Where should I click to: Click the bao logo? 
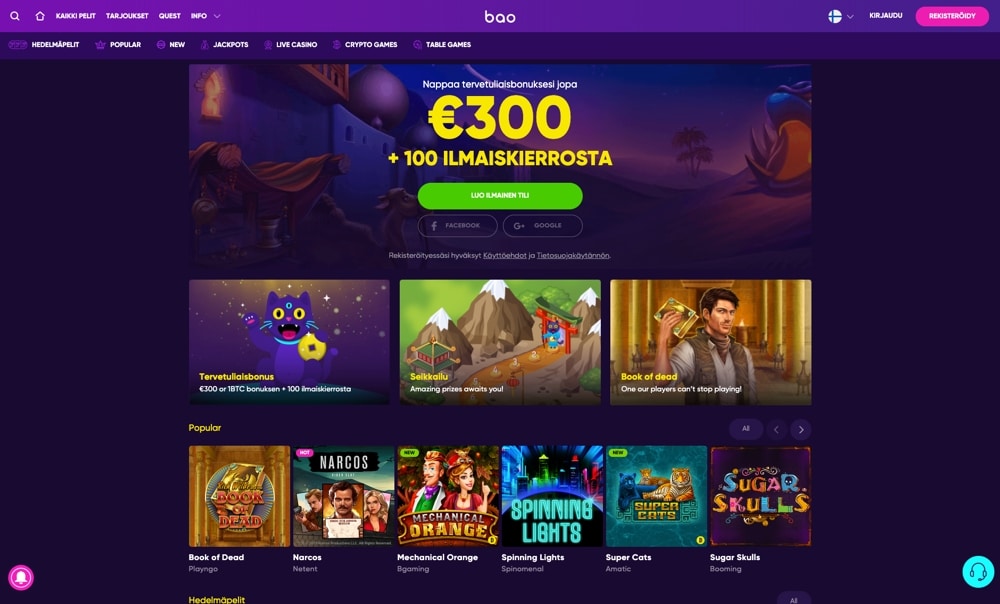(500, 17)
